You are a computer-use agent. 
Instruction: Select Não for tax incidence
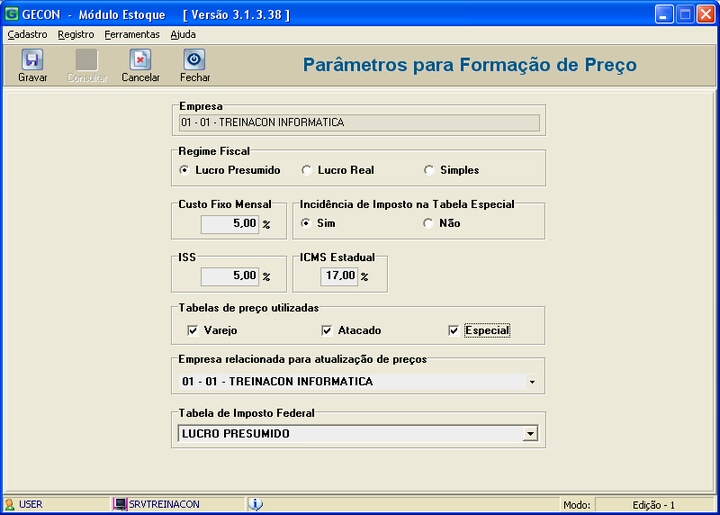pos(428,224)
